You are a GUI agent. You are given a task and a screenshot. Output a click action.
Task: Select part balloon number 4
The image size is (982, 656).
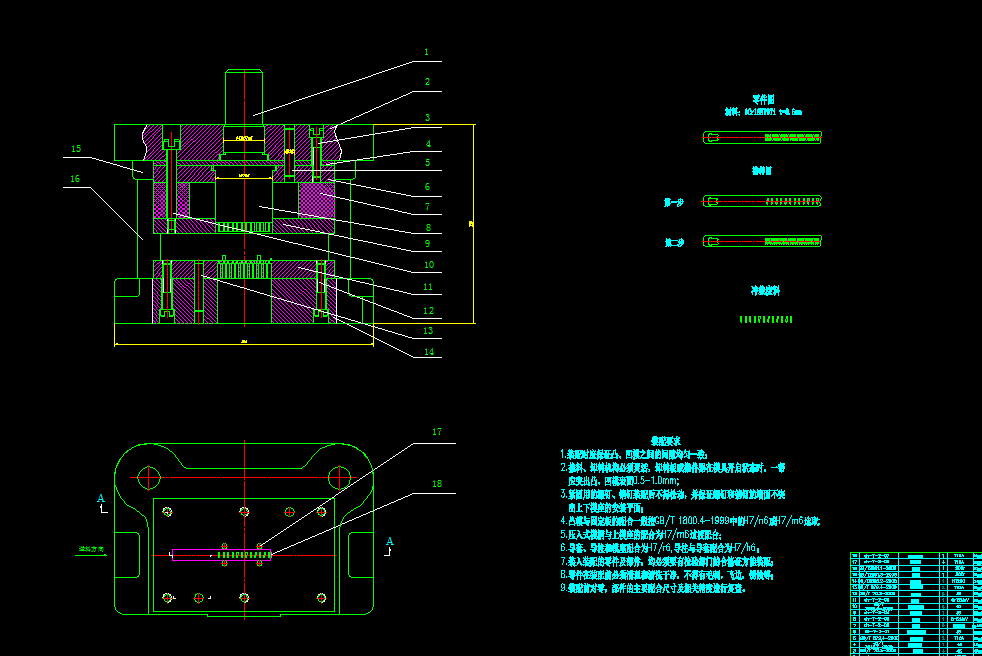tap(428, 143)
